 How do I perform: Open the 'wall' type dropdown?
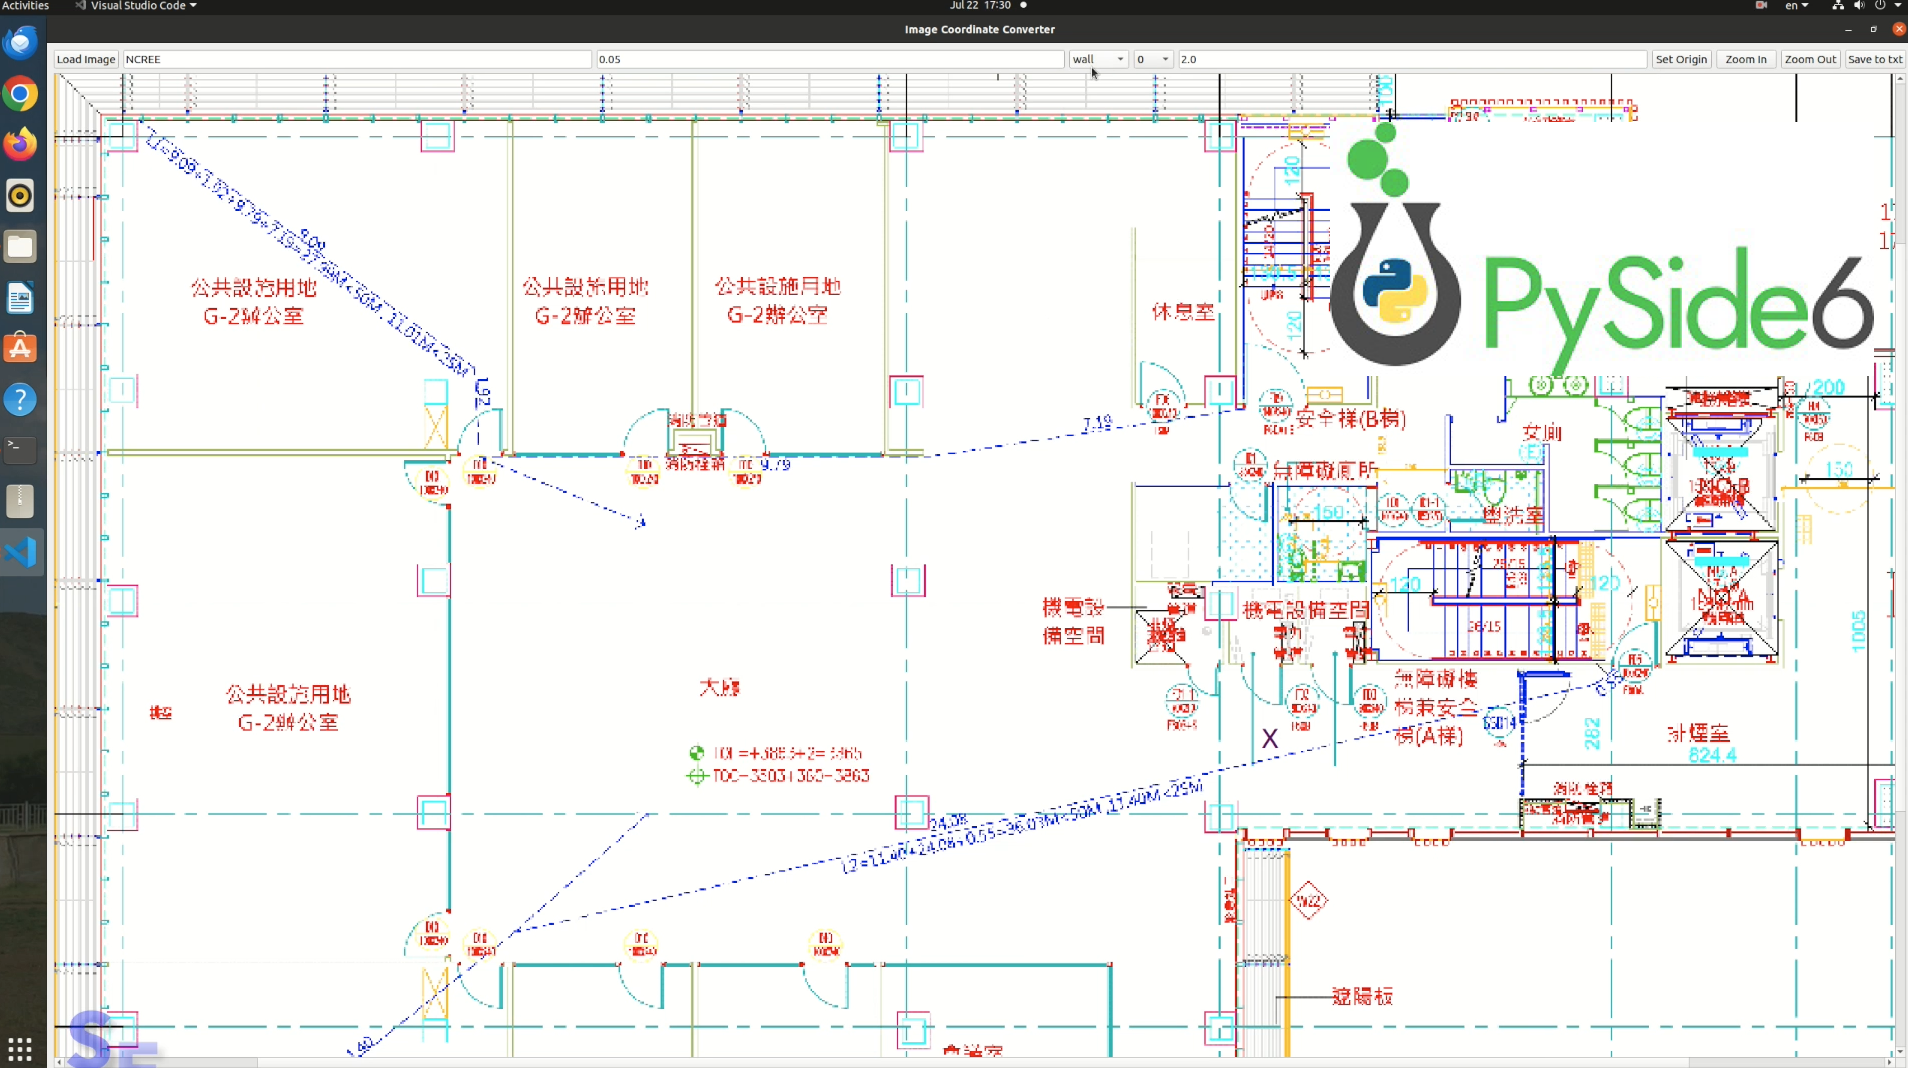coord(1098,59)
